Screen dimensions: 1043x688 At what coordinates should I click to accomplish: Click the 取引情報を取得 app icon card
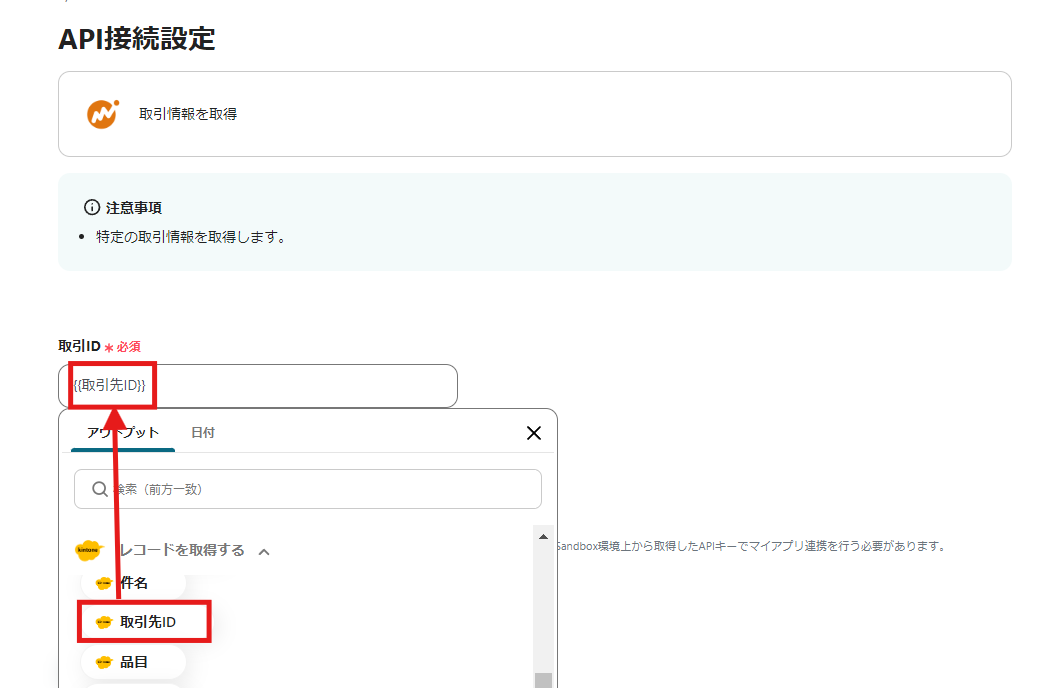[x=534, y=113]
